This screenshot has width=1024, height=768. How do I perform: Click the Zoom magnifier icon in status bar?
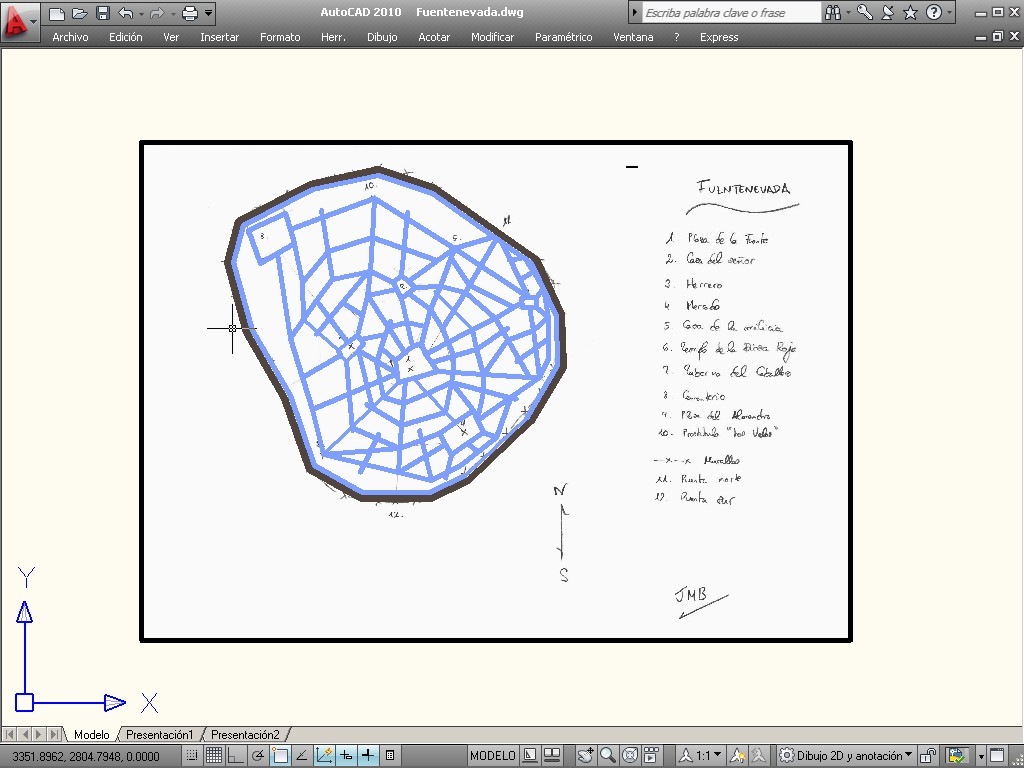607,756
